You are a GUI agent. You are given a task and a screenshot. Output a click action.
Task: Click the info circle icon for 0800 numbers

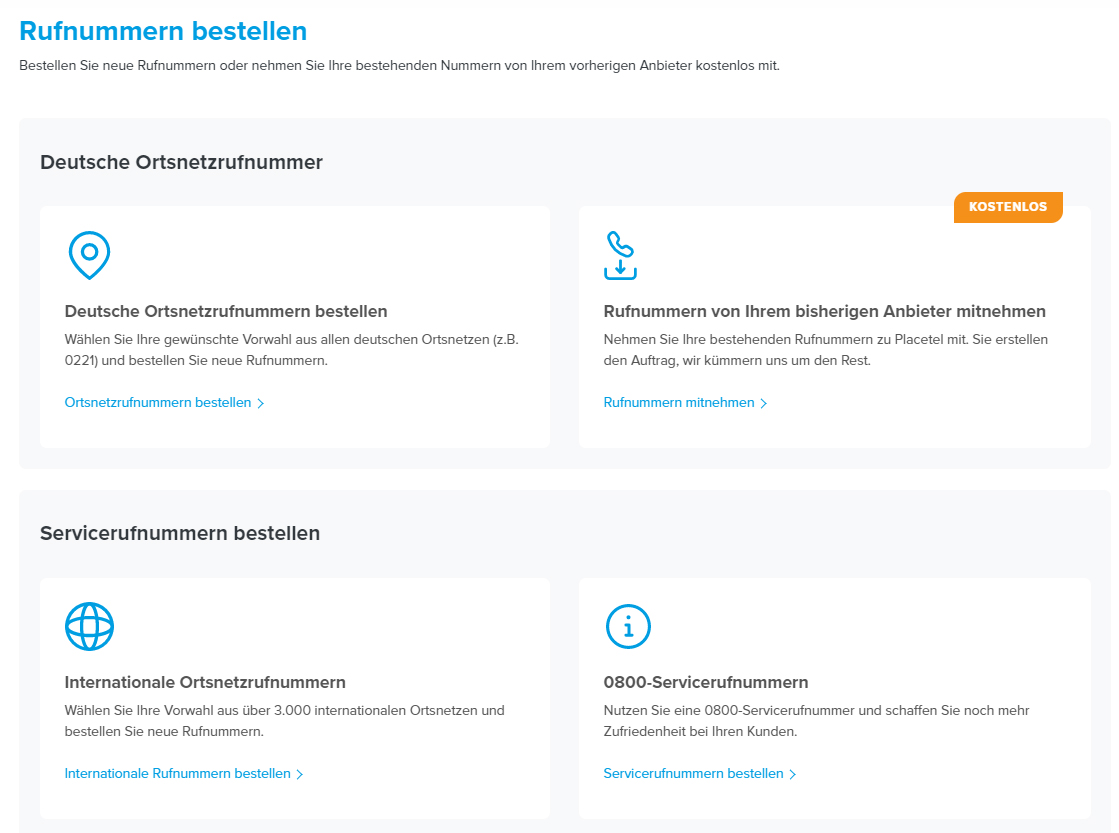click(x=628, y=627)
